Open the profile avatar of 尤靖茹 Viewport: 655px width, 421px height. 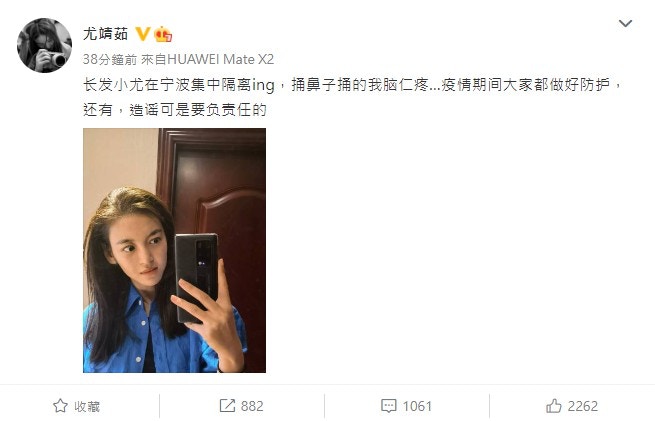[44, 45]
